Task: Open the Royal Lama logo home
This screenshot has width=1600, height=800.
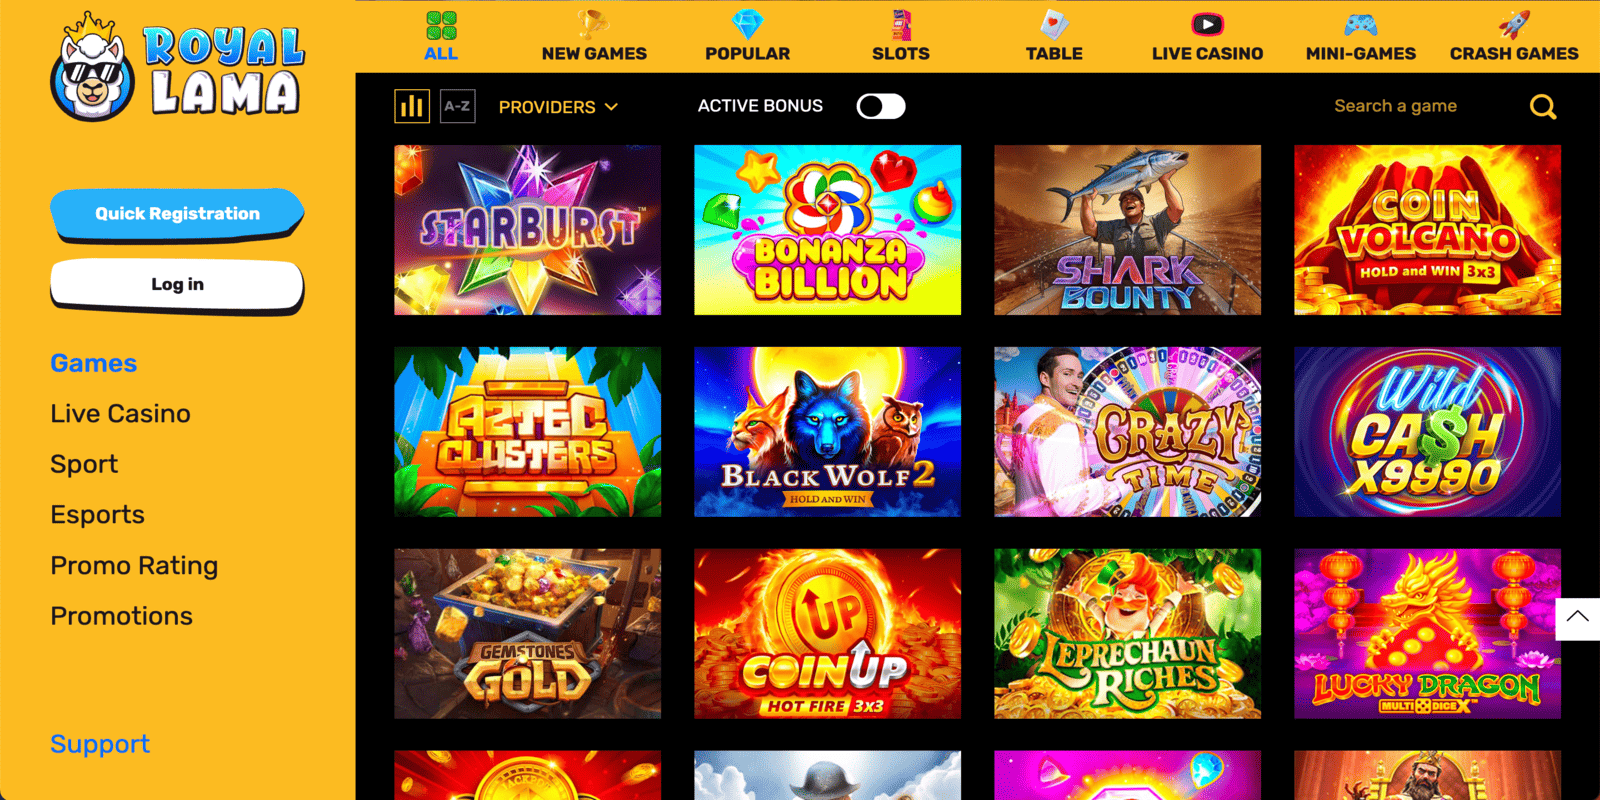Action: coord(177,67)
